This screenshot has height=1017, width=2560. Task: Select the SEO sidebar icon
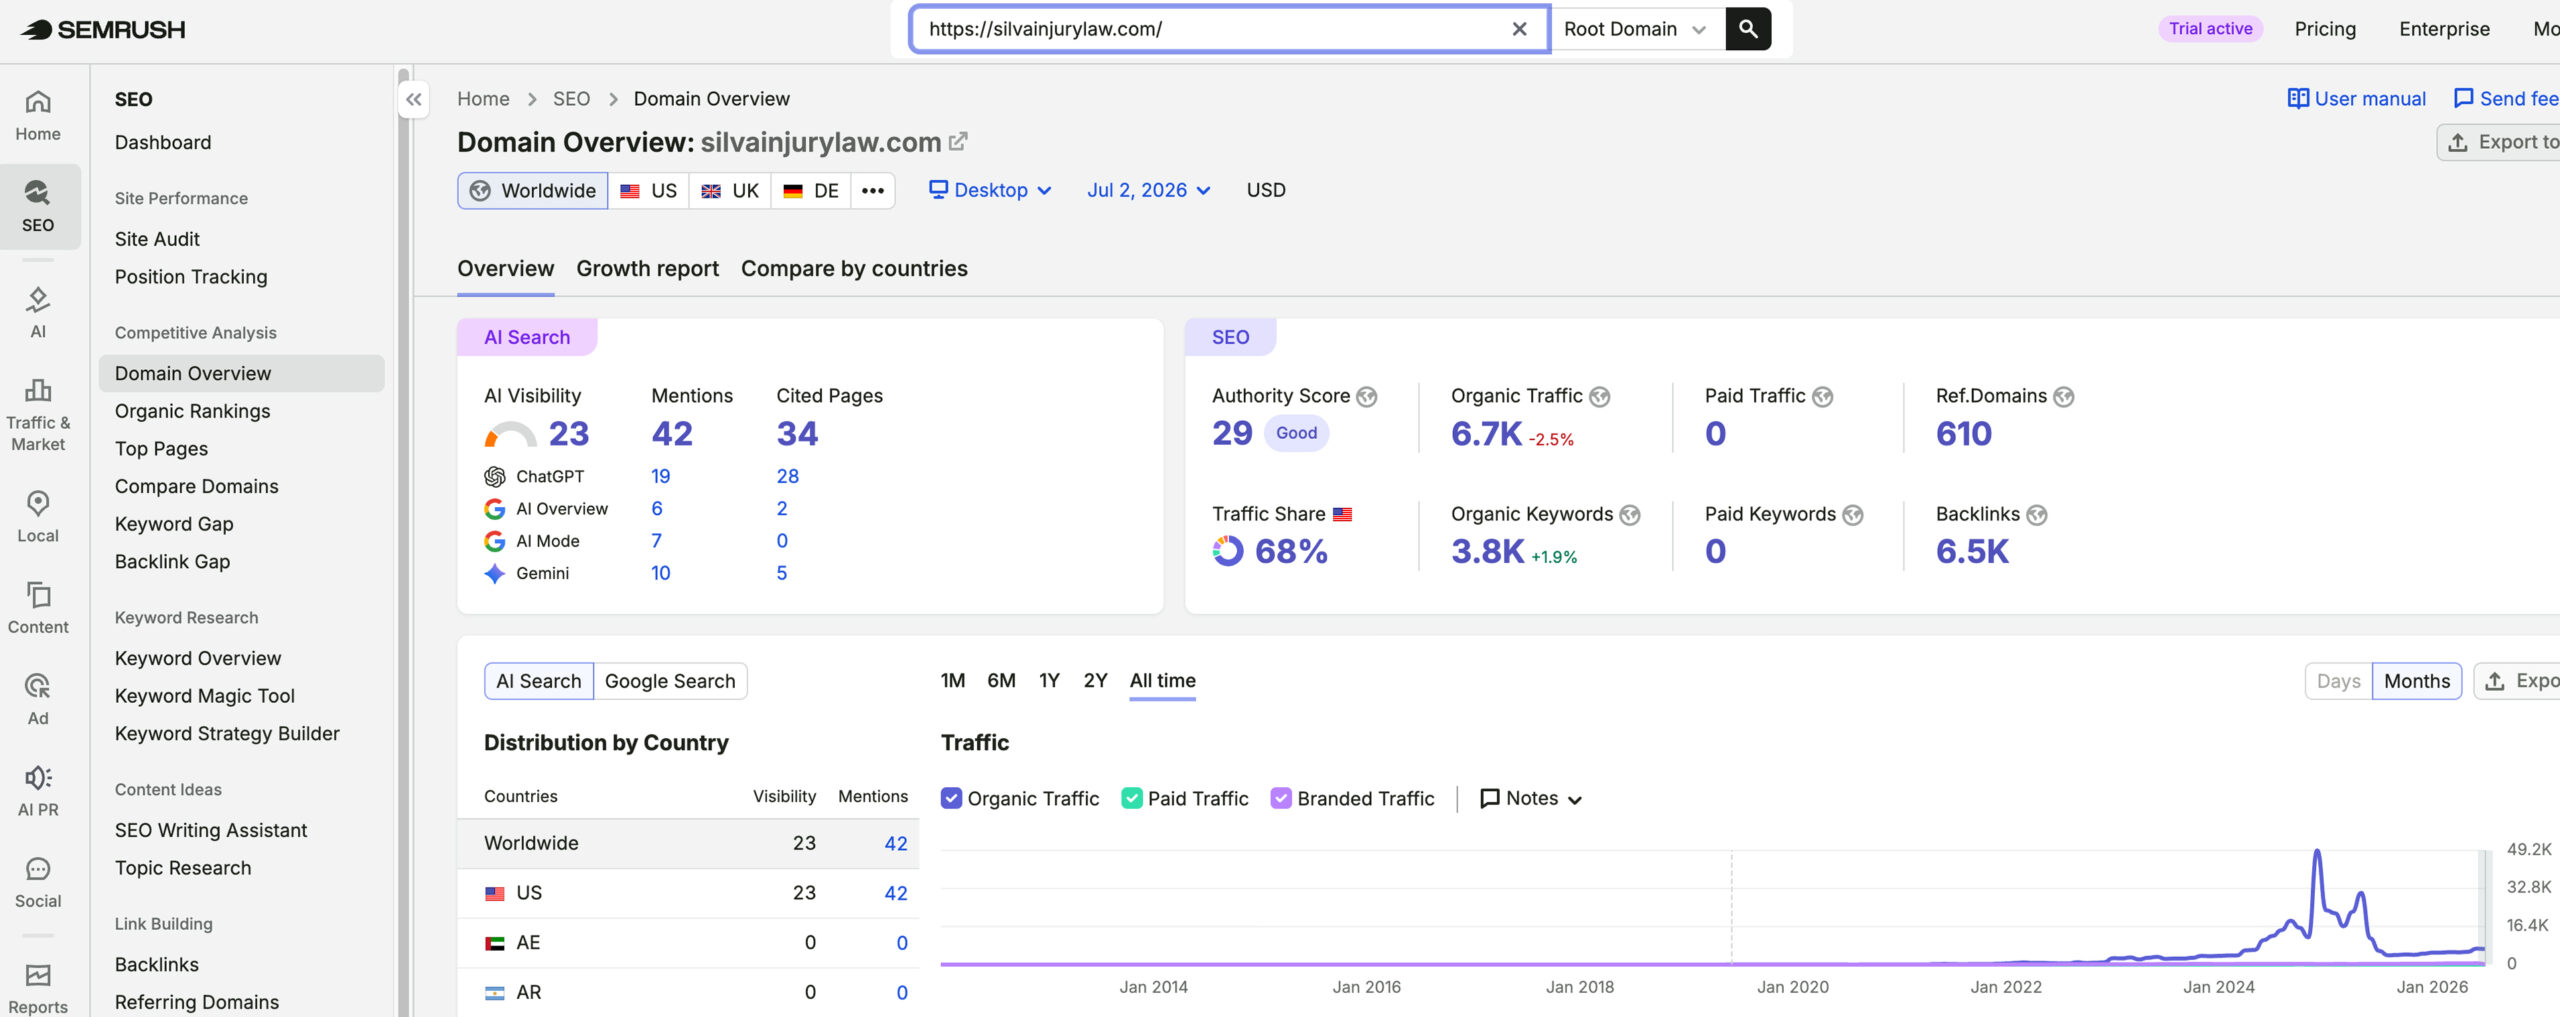[38, 207]
